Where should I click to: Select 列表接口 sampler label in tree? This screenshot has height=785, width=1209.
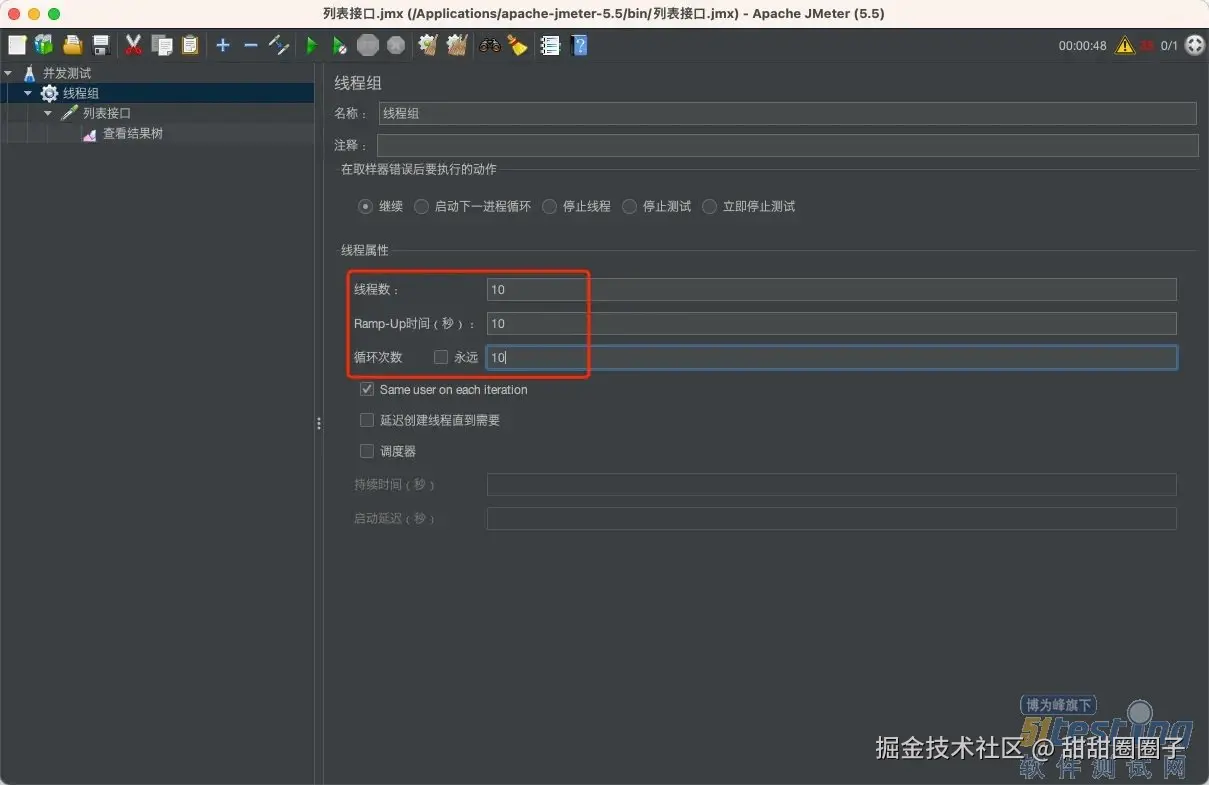point(107,113)
